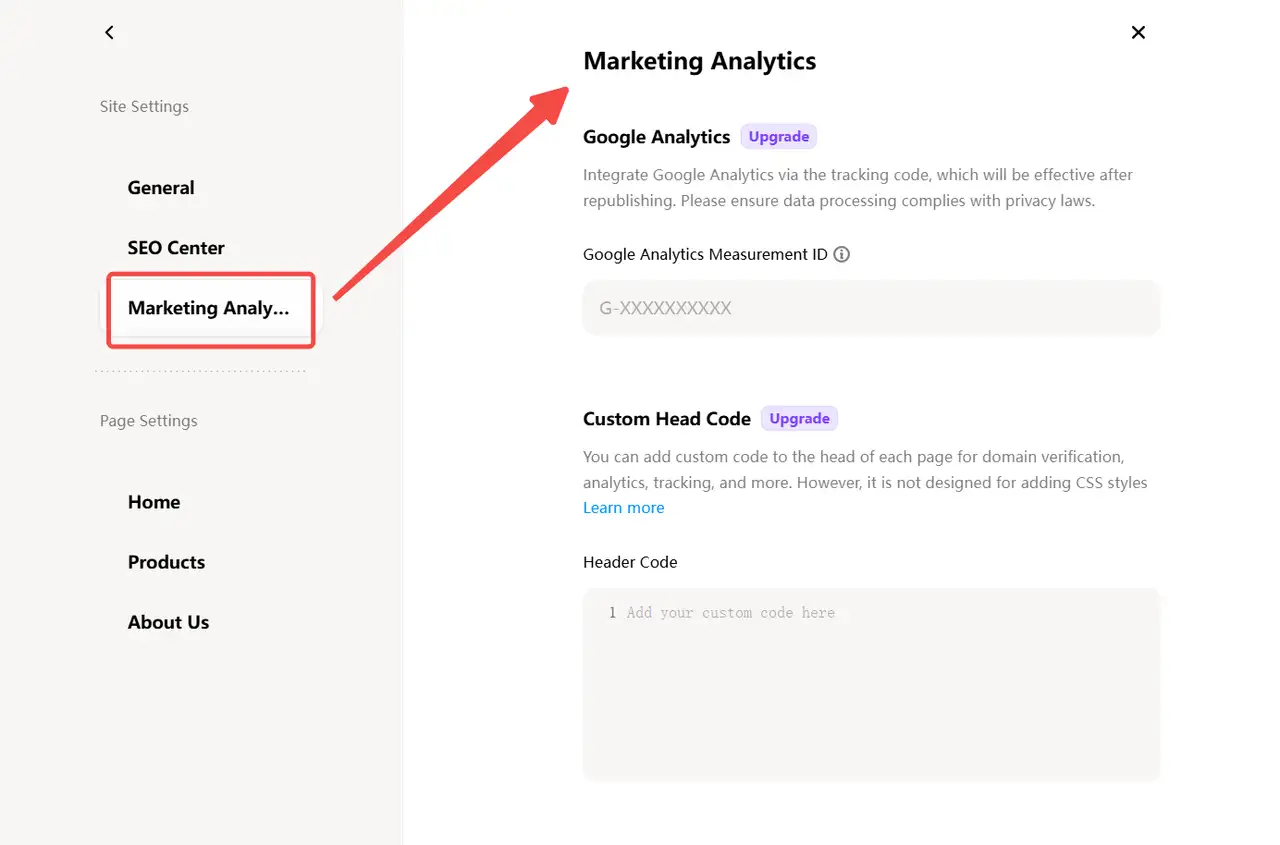The width and height of the screenshot is (1280, 845).
Task: Click the Page Settings section label
Action: point(149,421)
